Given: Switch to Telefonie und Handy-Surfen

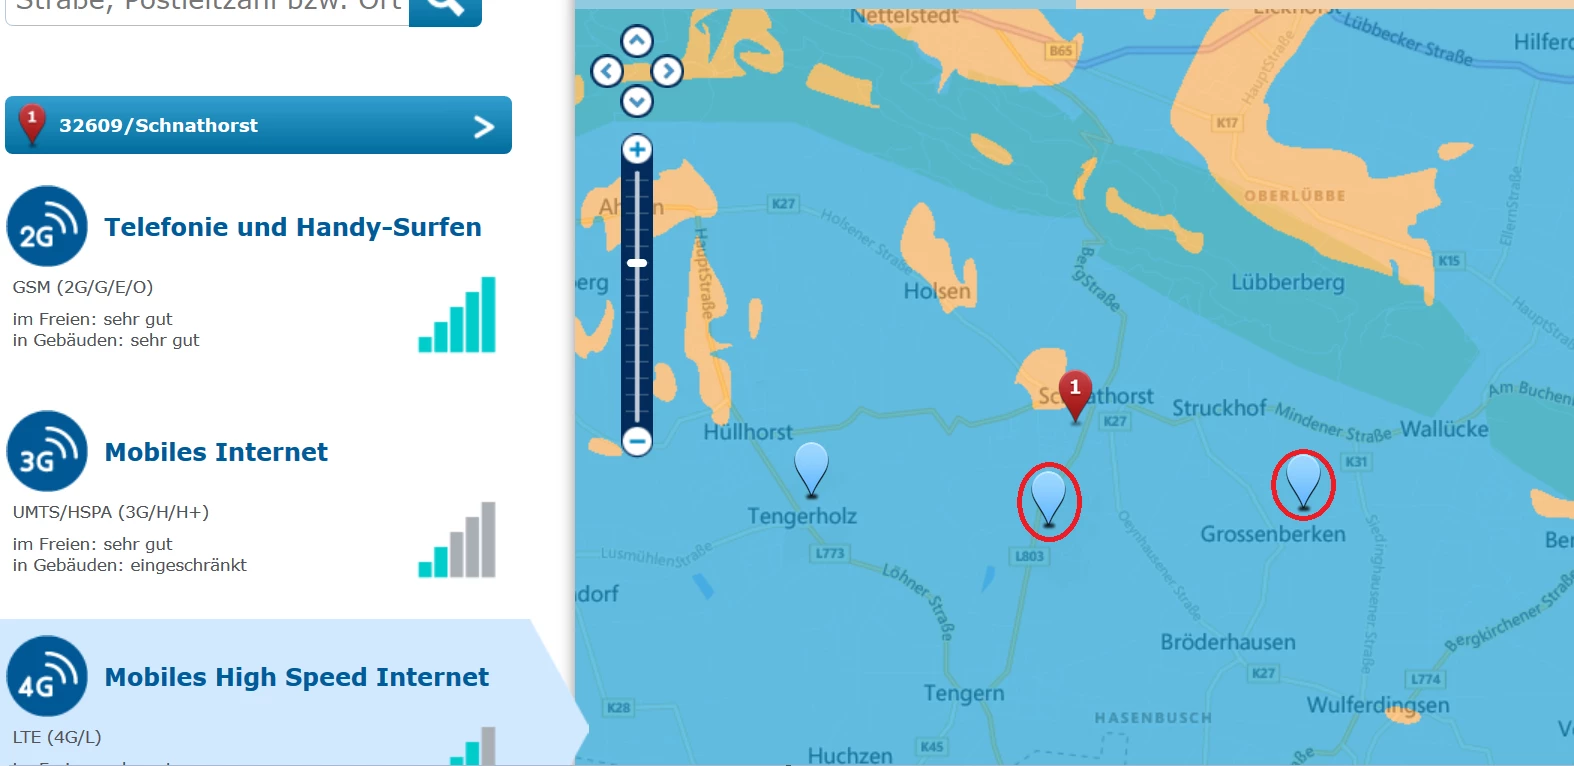Looking at the screenshot, I should coord(293,227).
